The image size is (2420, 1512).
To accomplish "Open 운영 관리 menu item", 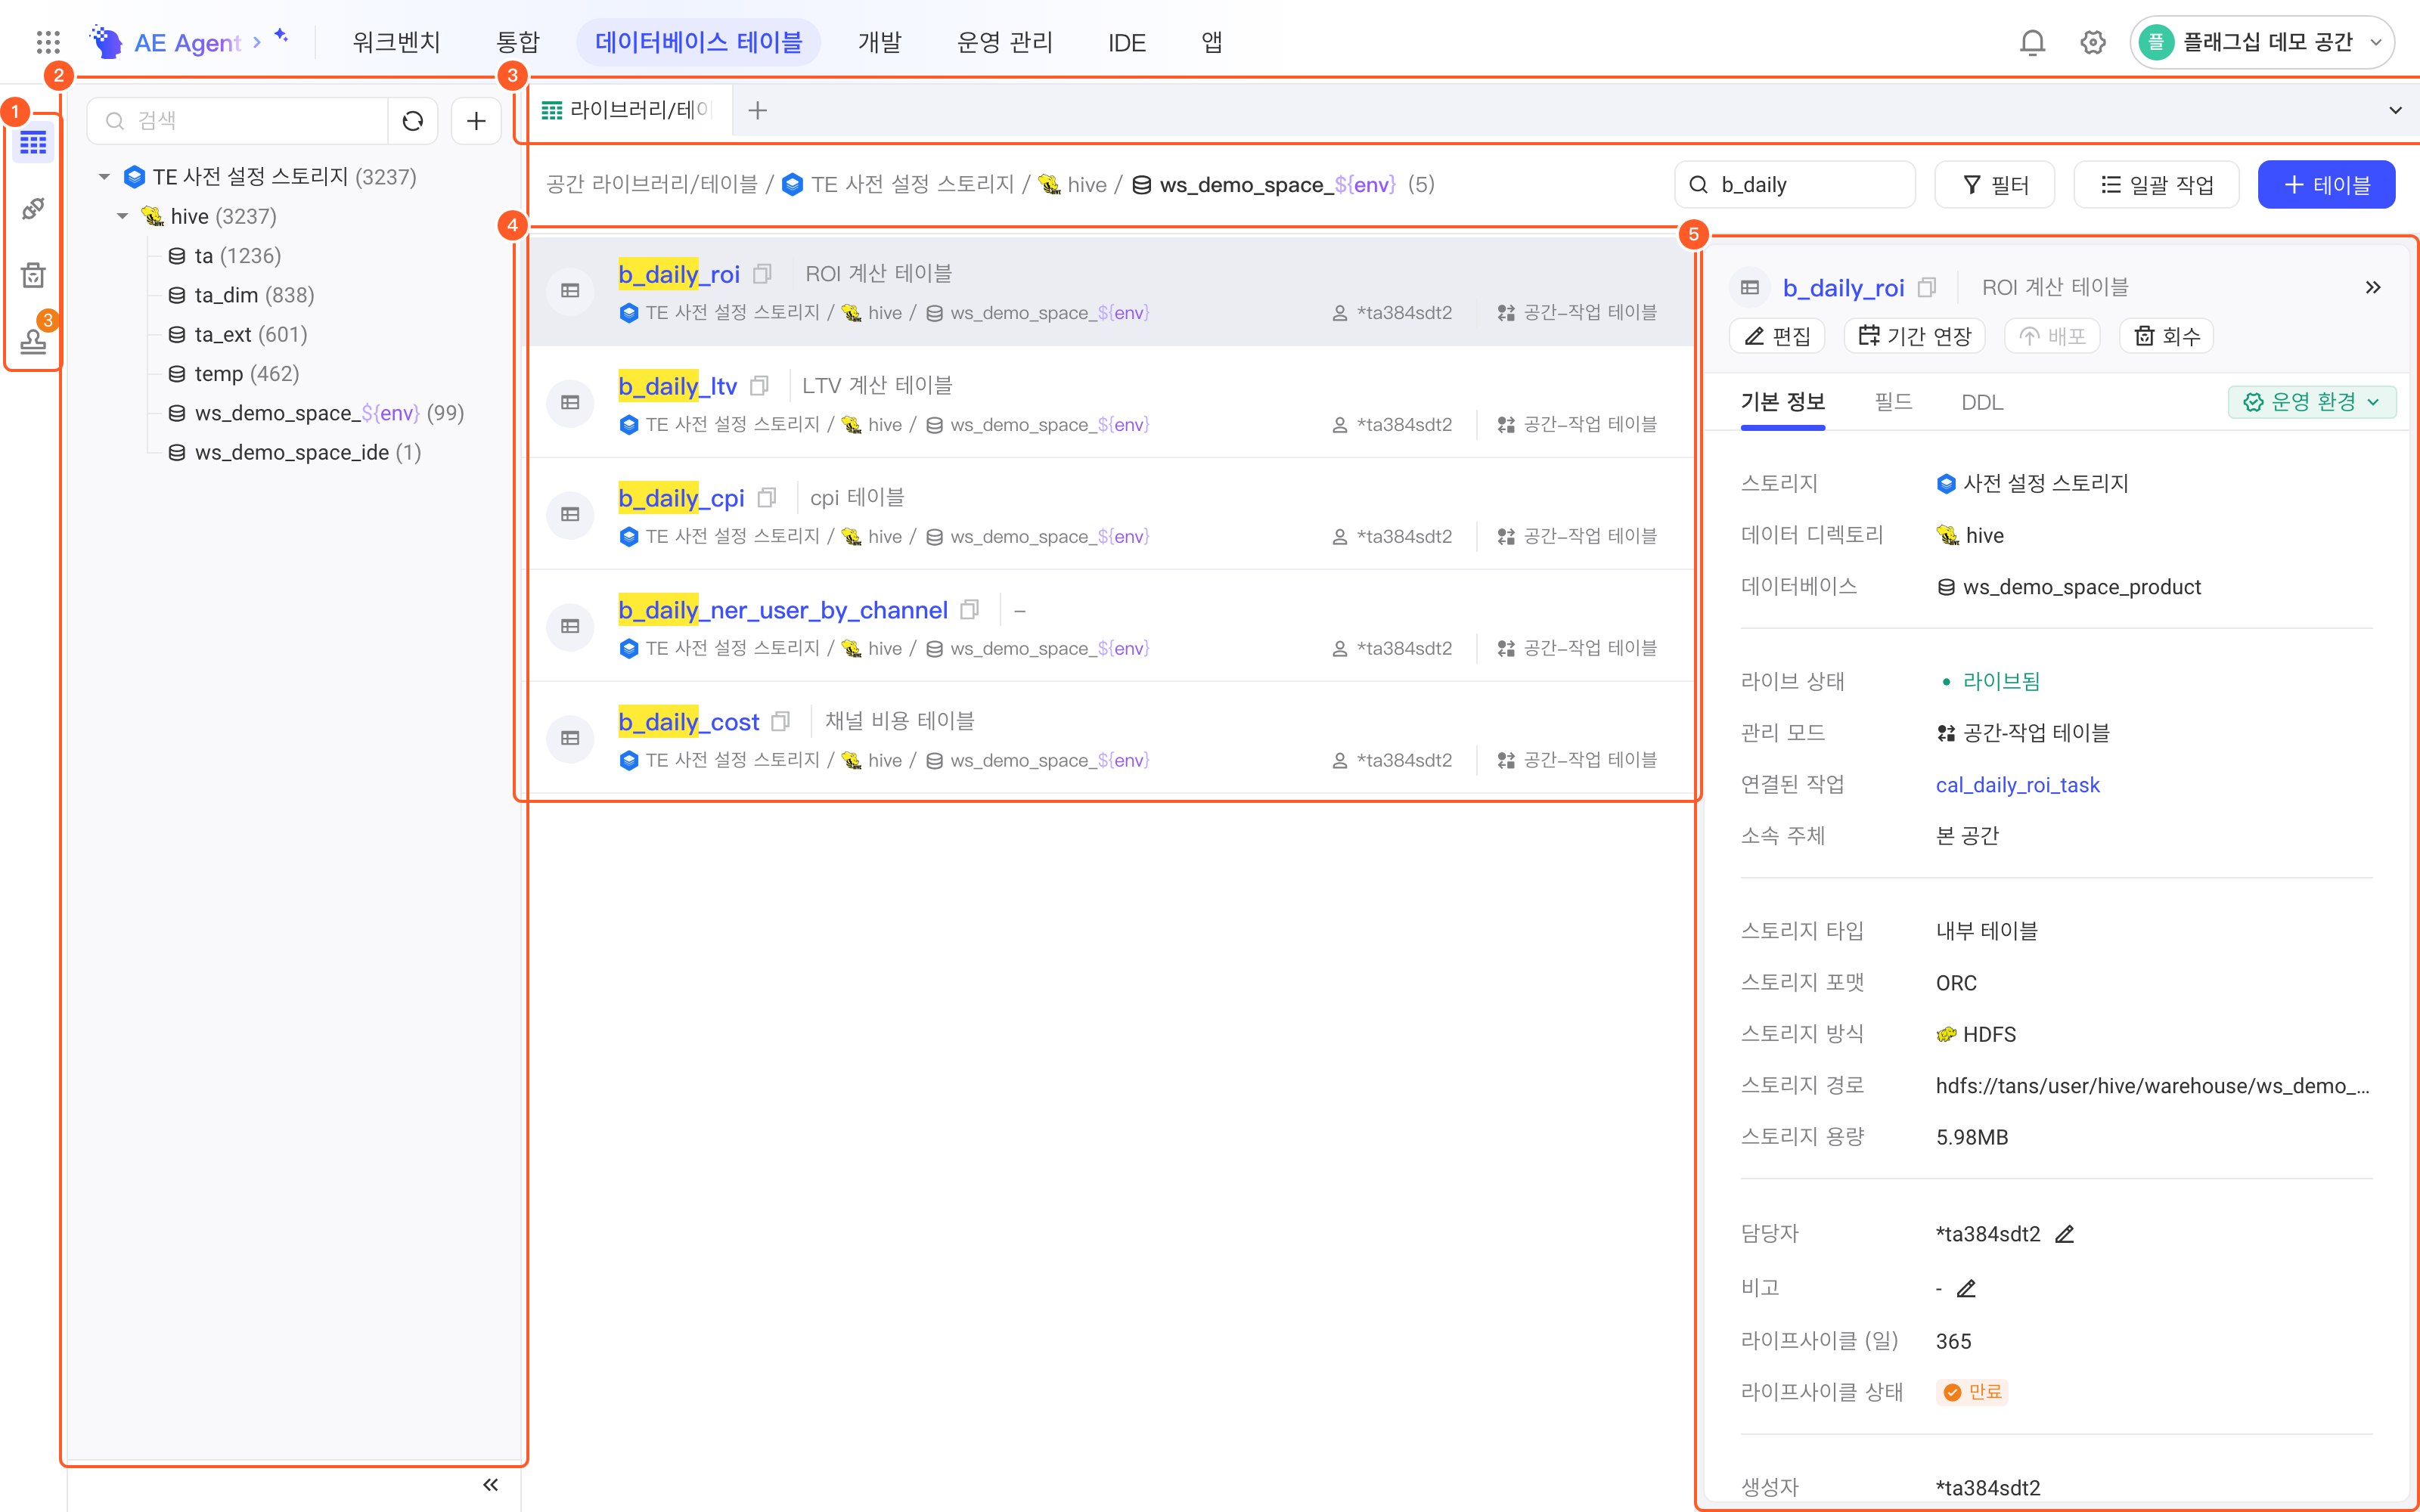I will 1005,42.
